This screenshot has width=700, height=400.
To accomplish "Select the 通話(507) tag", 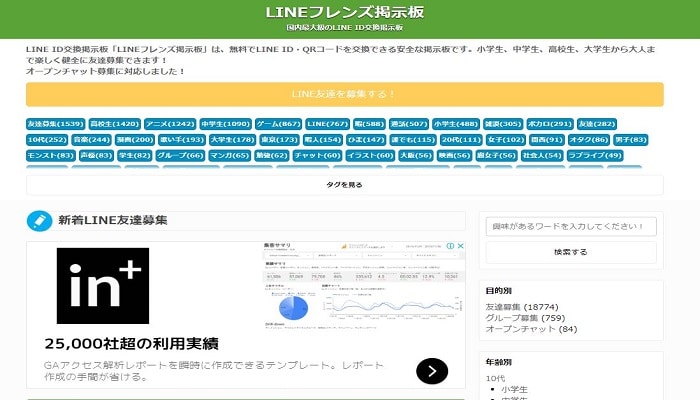I will [x=409, y=124].
